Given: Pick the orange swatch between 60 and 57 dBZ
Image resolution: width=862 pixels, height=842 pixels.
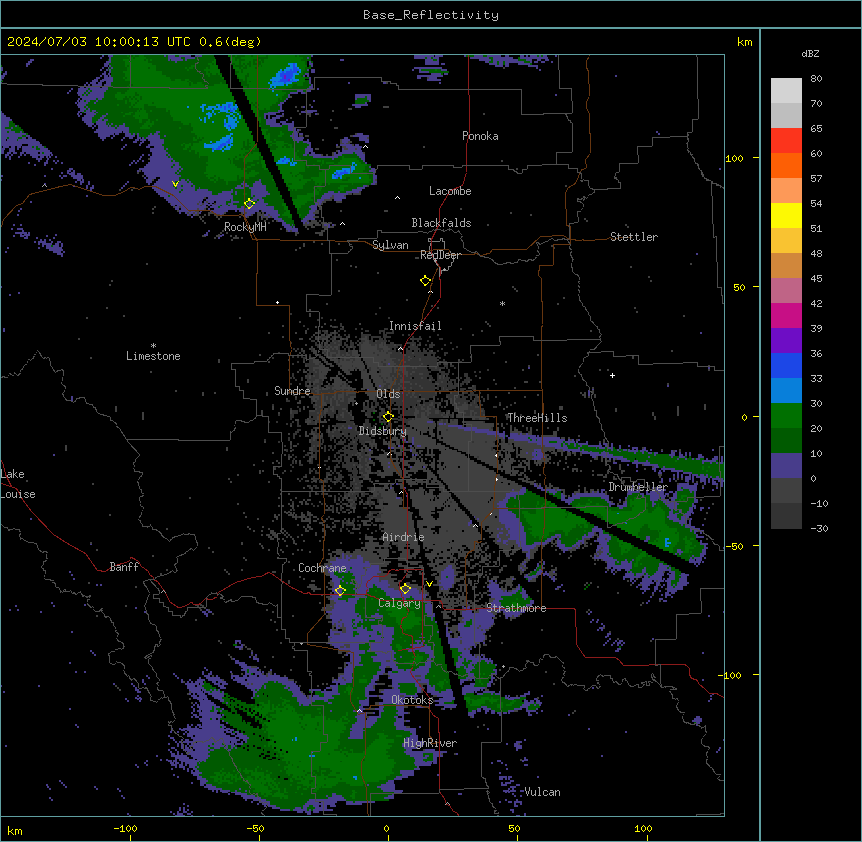Looking at the screenshot, I should (x=786, y=165).
